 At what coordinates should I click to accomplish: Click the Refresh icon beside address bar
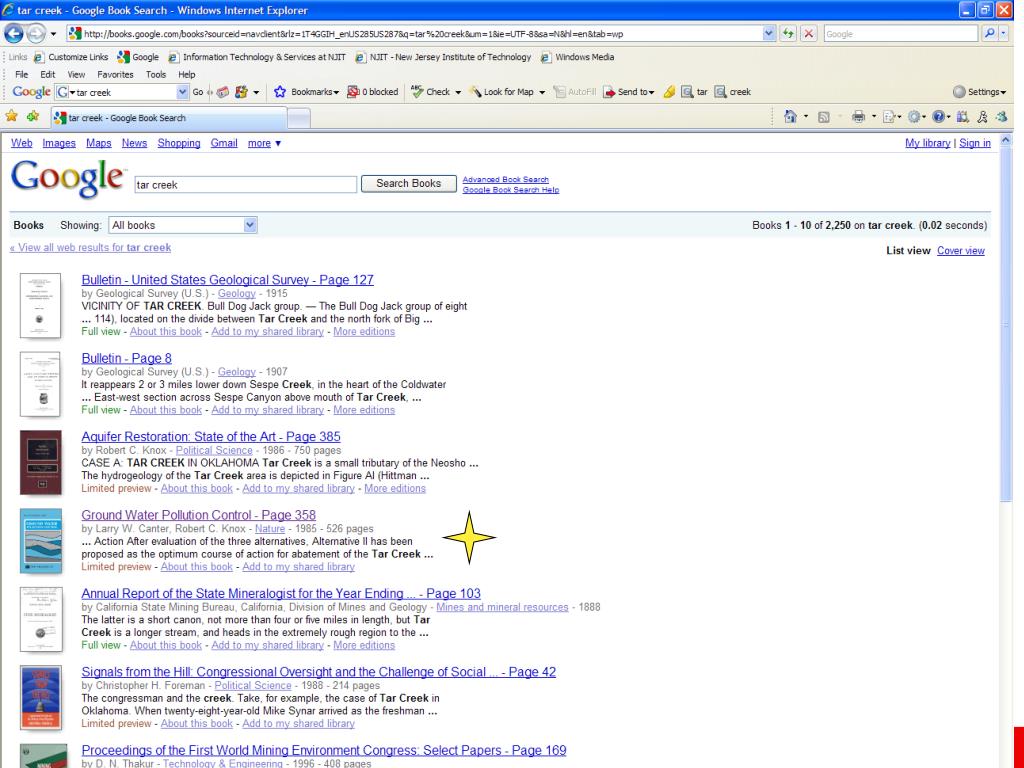pos(788,33)
